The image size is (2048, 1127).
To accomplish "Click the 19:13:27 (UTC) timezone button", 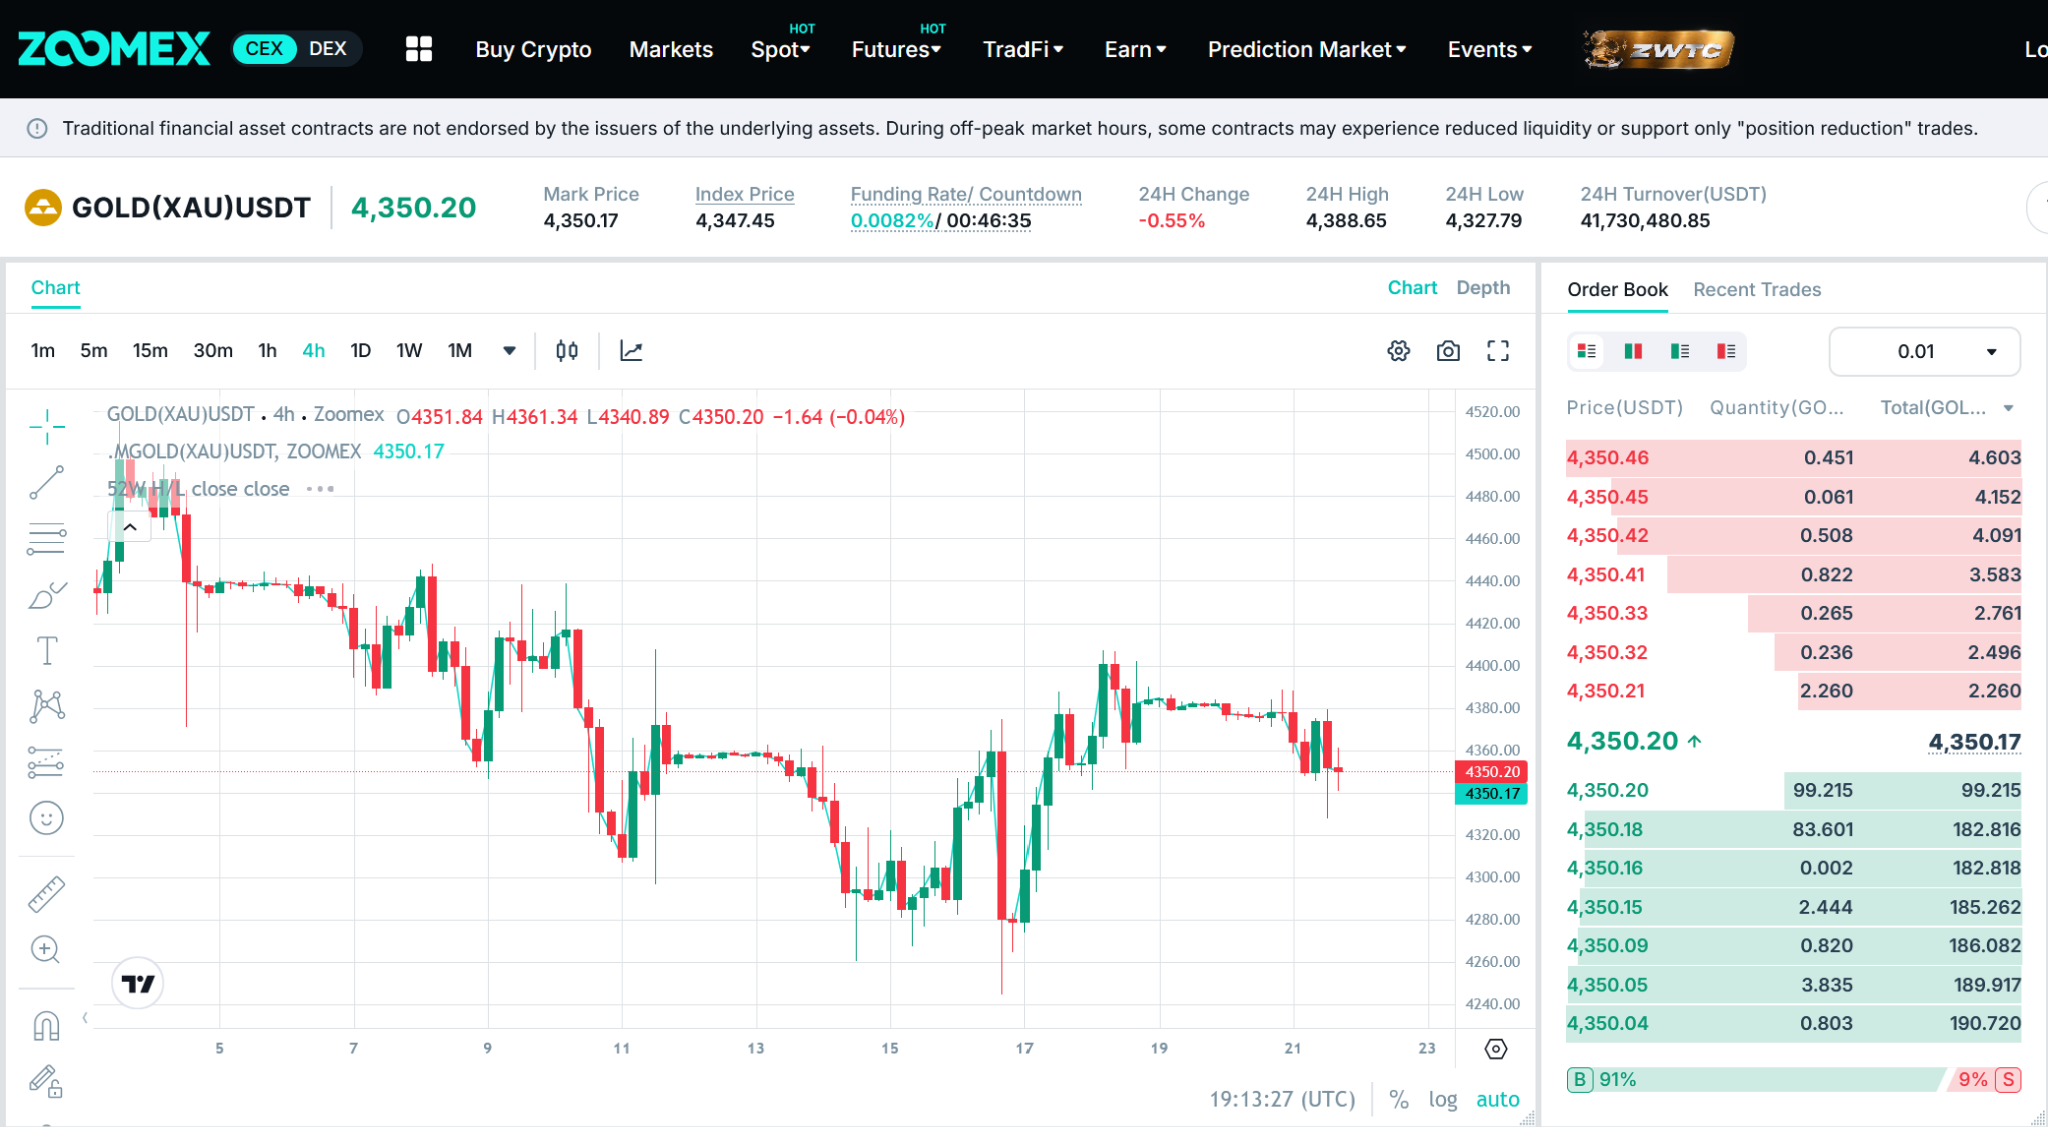I will [x=1282, y=1100].
